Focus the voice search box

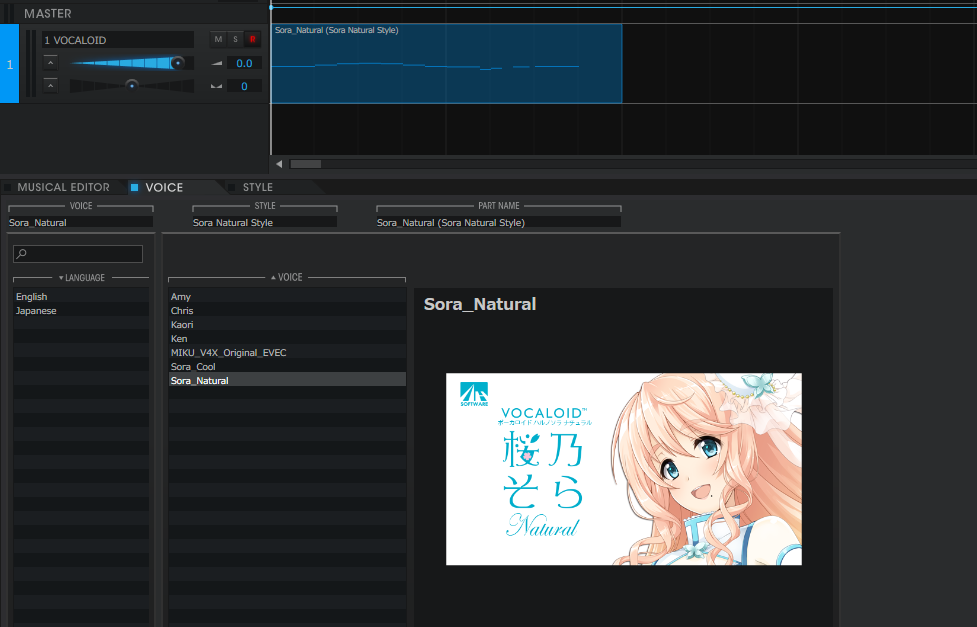[78, 254]
